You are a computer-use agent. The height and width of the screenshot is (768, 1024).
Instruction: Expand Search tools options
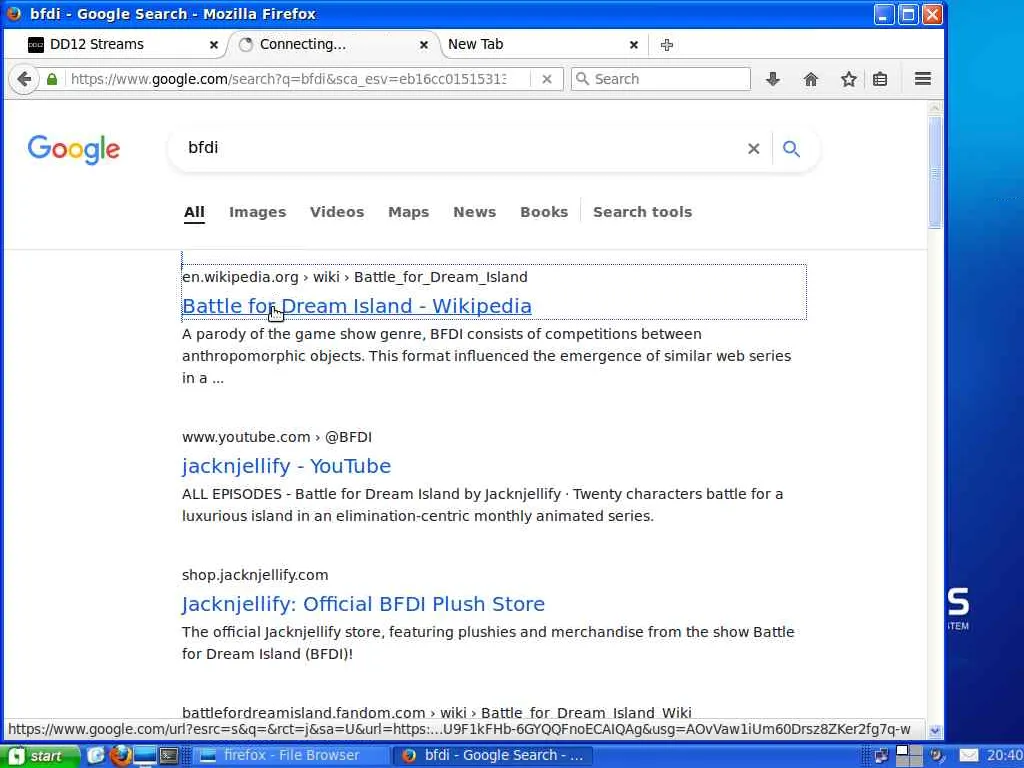(643, 212)
